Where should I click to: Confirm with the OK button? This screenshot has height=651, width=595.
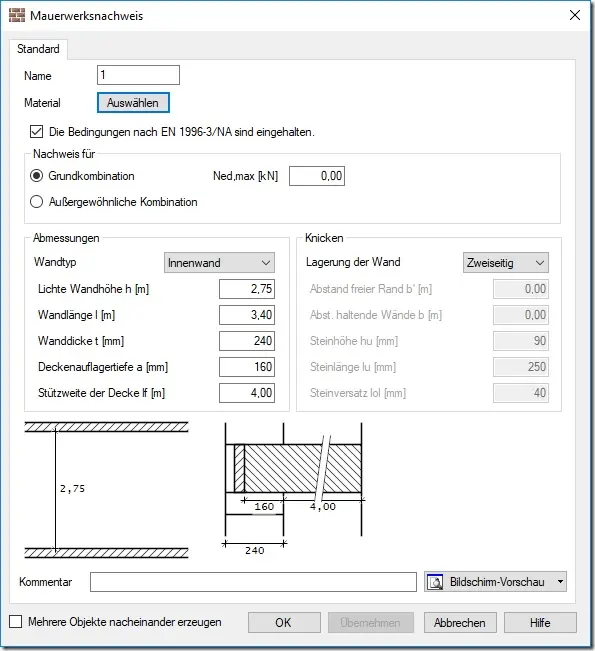(x=284, y=623)
